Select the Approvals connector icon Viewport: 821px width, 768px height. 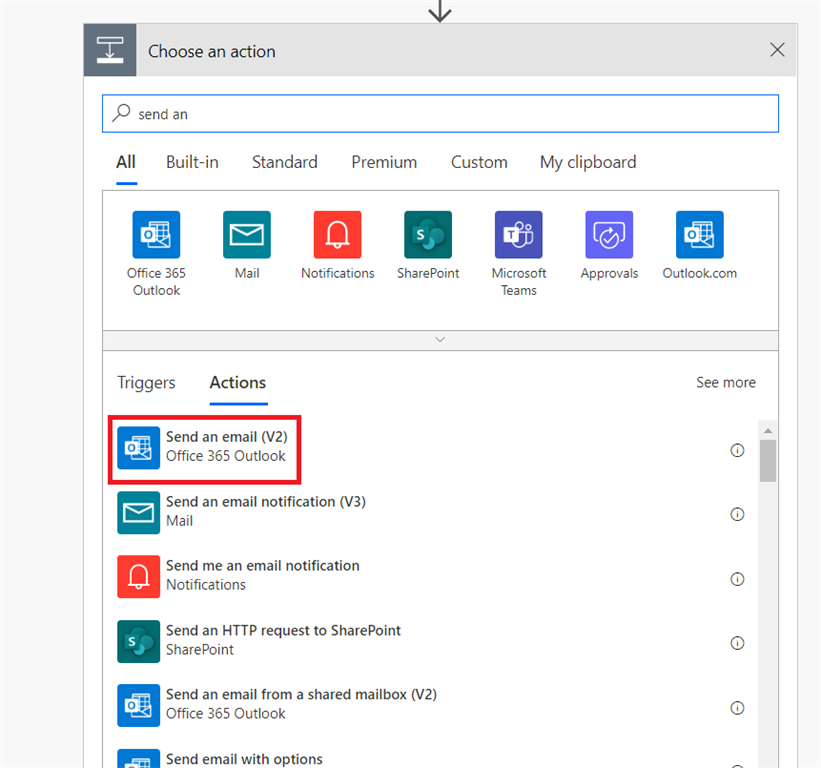pyautogui.click(x=609, y=235)
